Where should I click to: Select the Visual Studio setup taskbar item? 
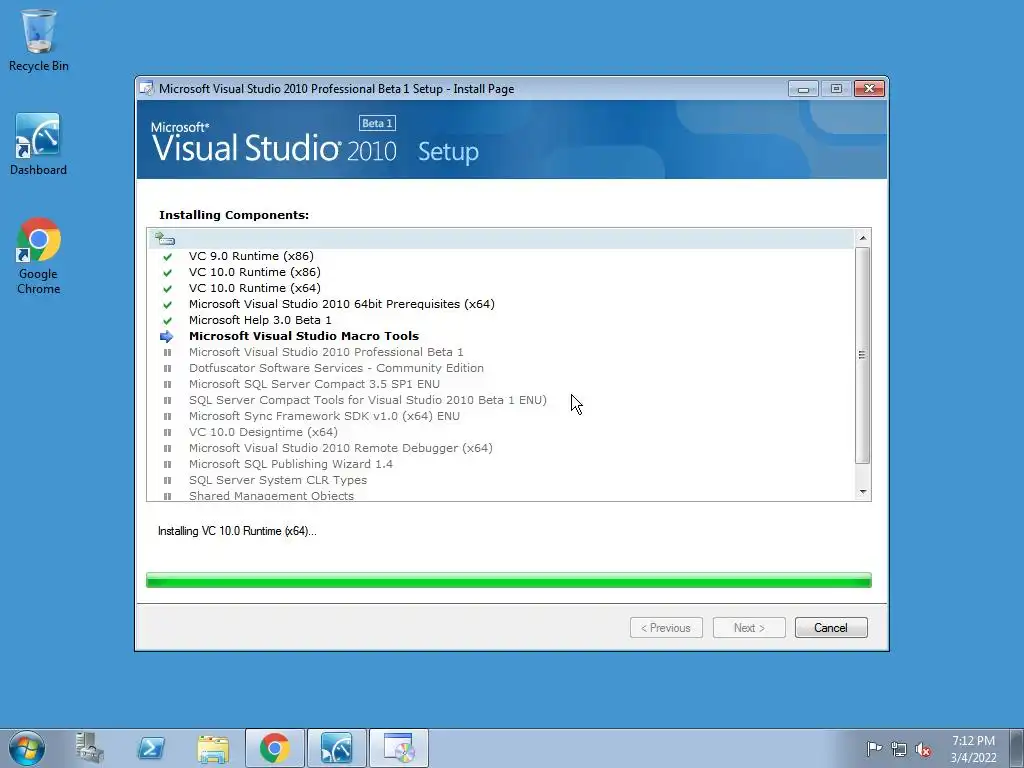[x=399, y=748]
